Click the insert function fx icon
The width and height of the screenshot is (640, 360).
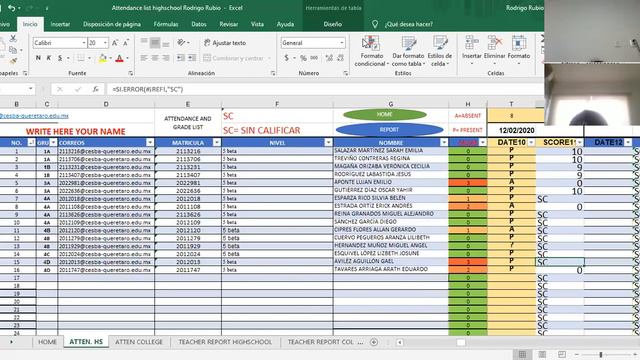96,89
